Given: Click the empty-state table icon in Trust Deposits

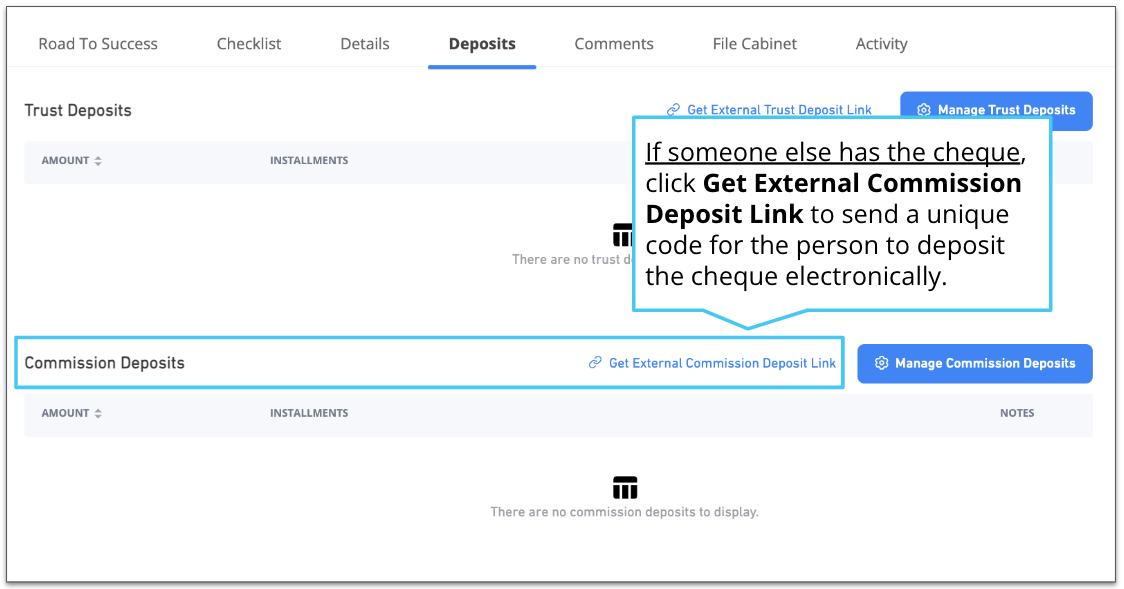Looking at the screenshot, I should [624, 234].
